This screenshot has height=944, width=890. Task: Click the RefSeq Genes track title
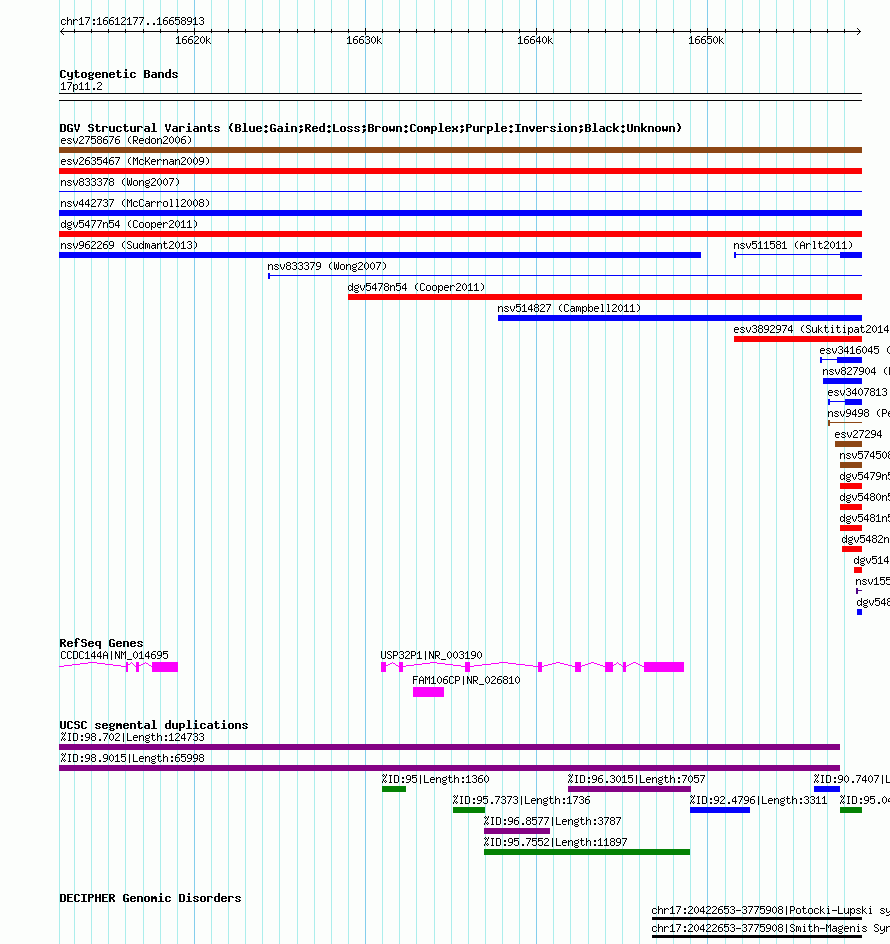pyautogui.click(x=101, y=643)
